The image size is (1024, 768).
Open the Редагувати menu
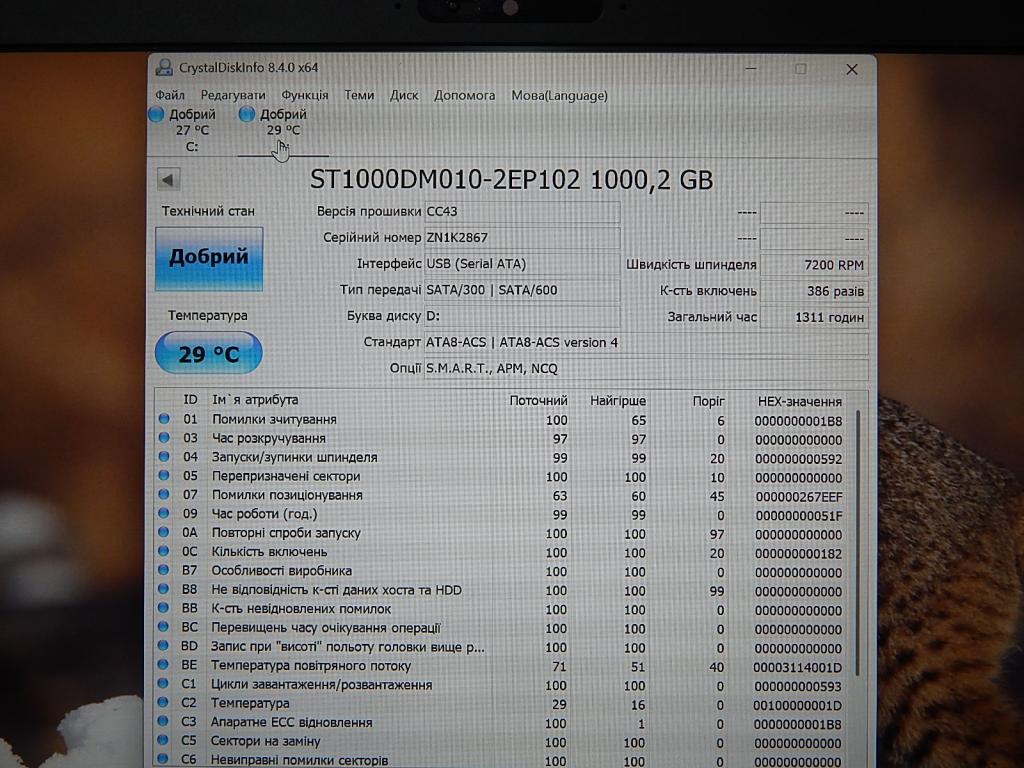point(232,96)
